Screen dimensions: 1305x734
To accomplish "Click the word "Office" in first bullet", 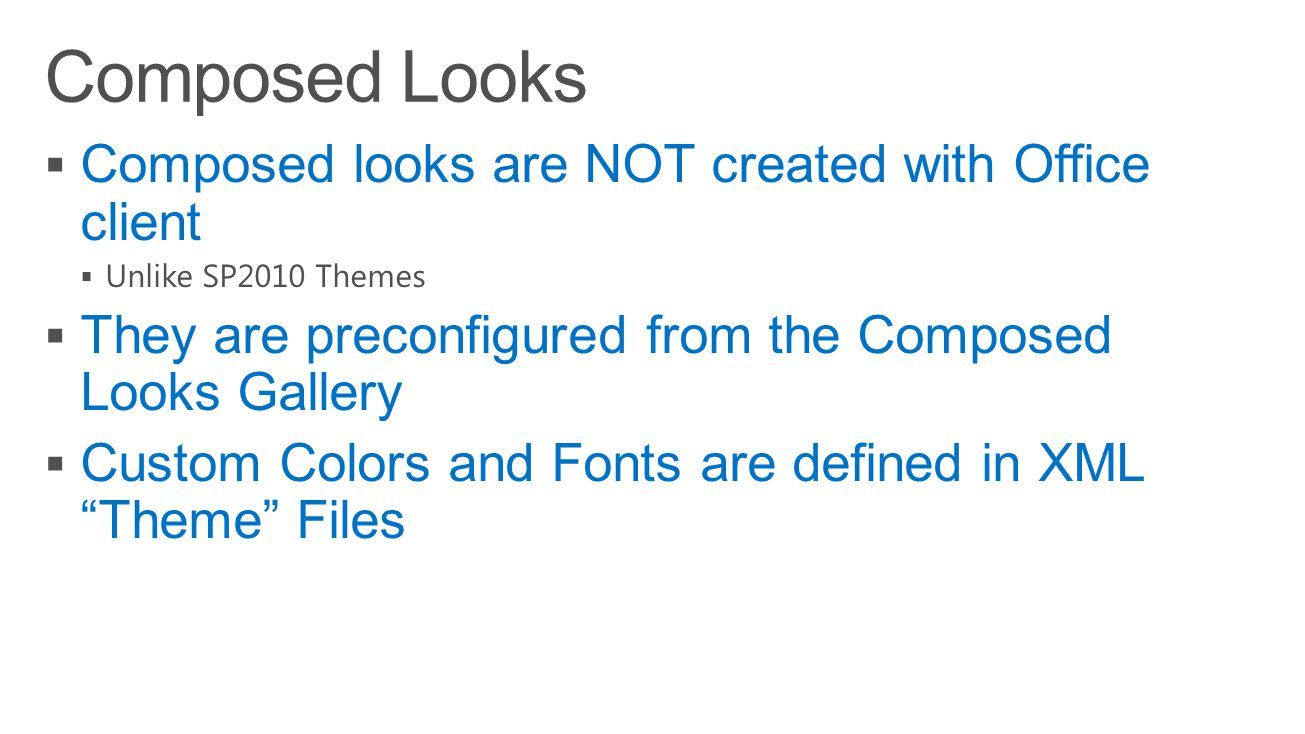I will point(1082,164).
